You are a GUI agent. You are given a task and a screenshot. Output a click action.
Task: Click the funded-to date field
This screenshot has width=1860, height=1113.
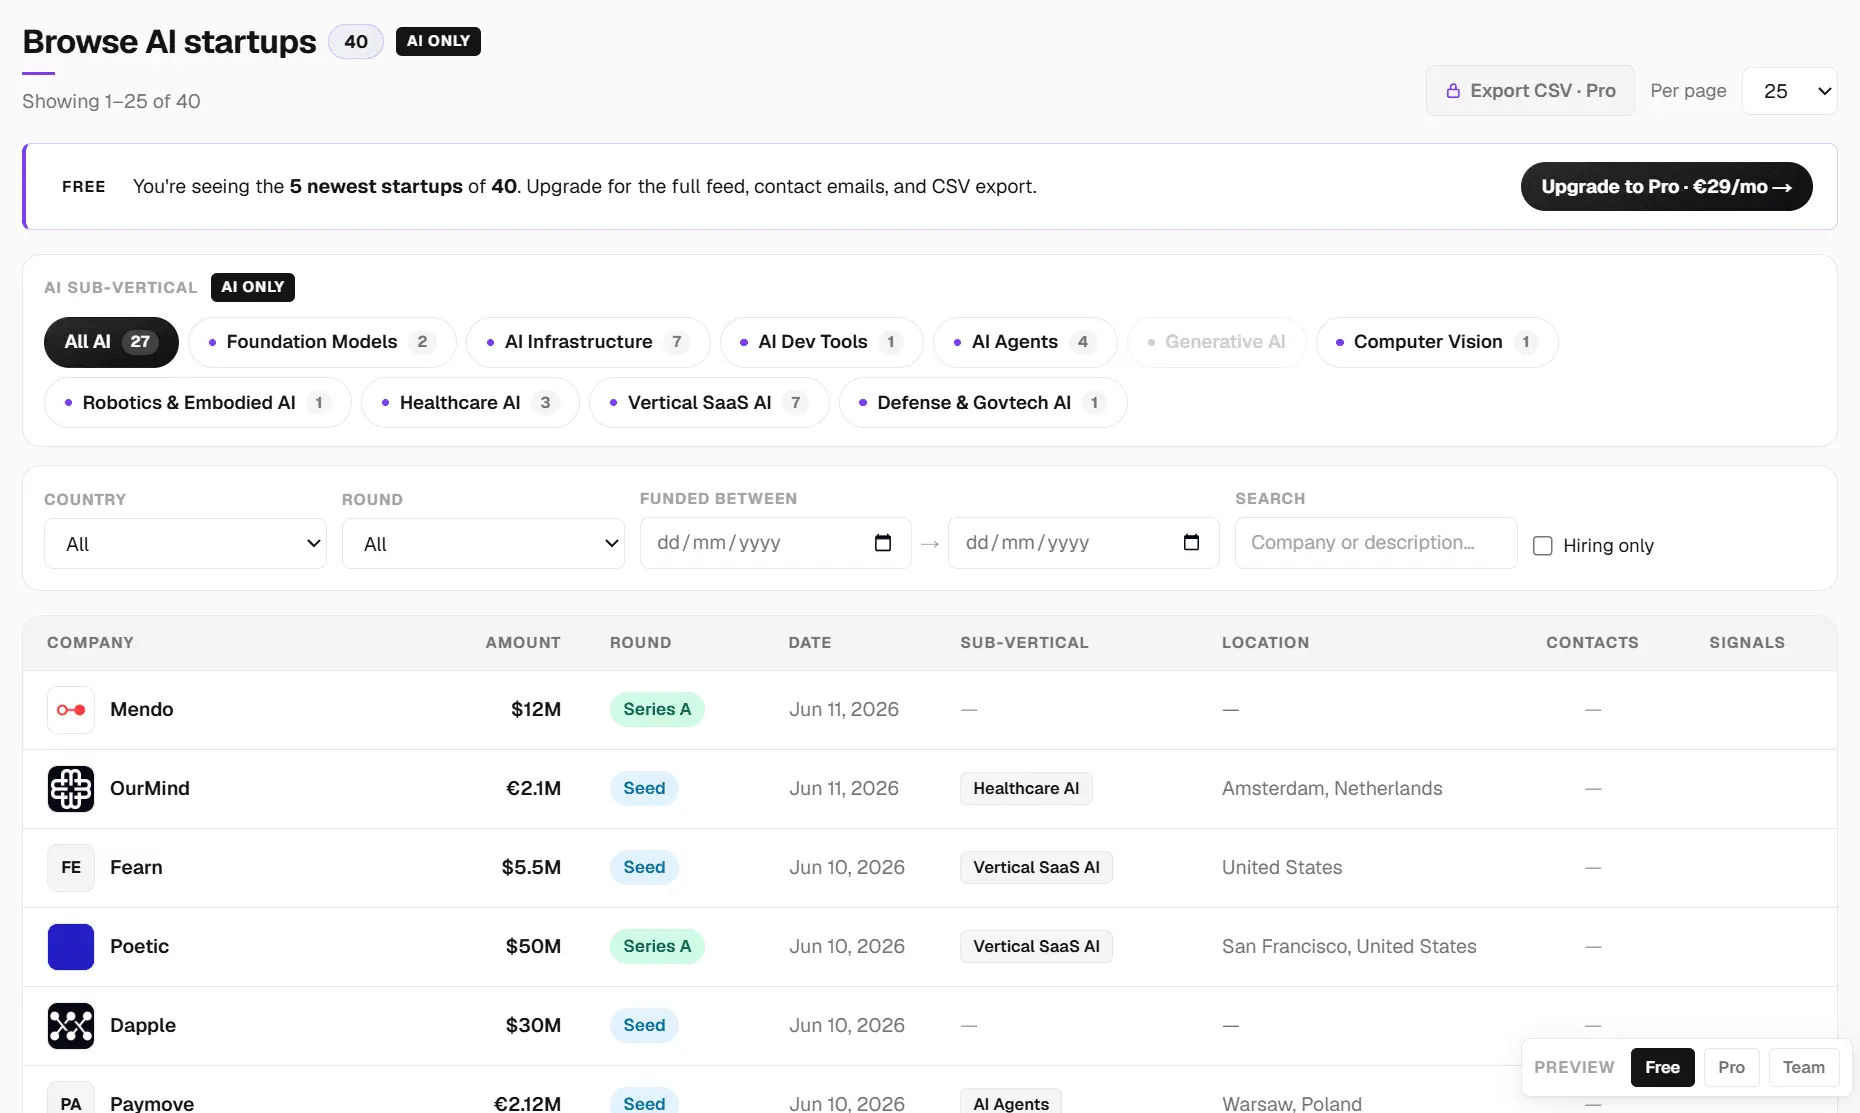pyautogui.click(x=1083, y=543)
